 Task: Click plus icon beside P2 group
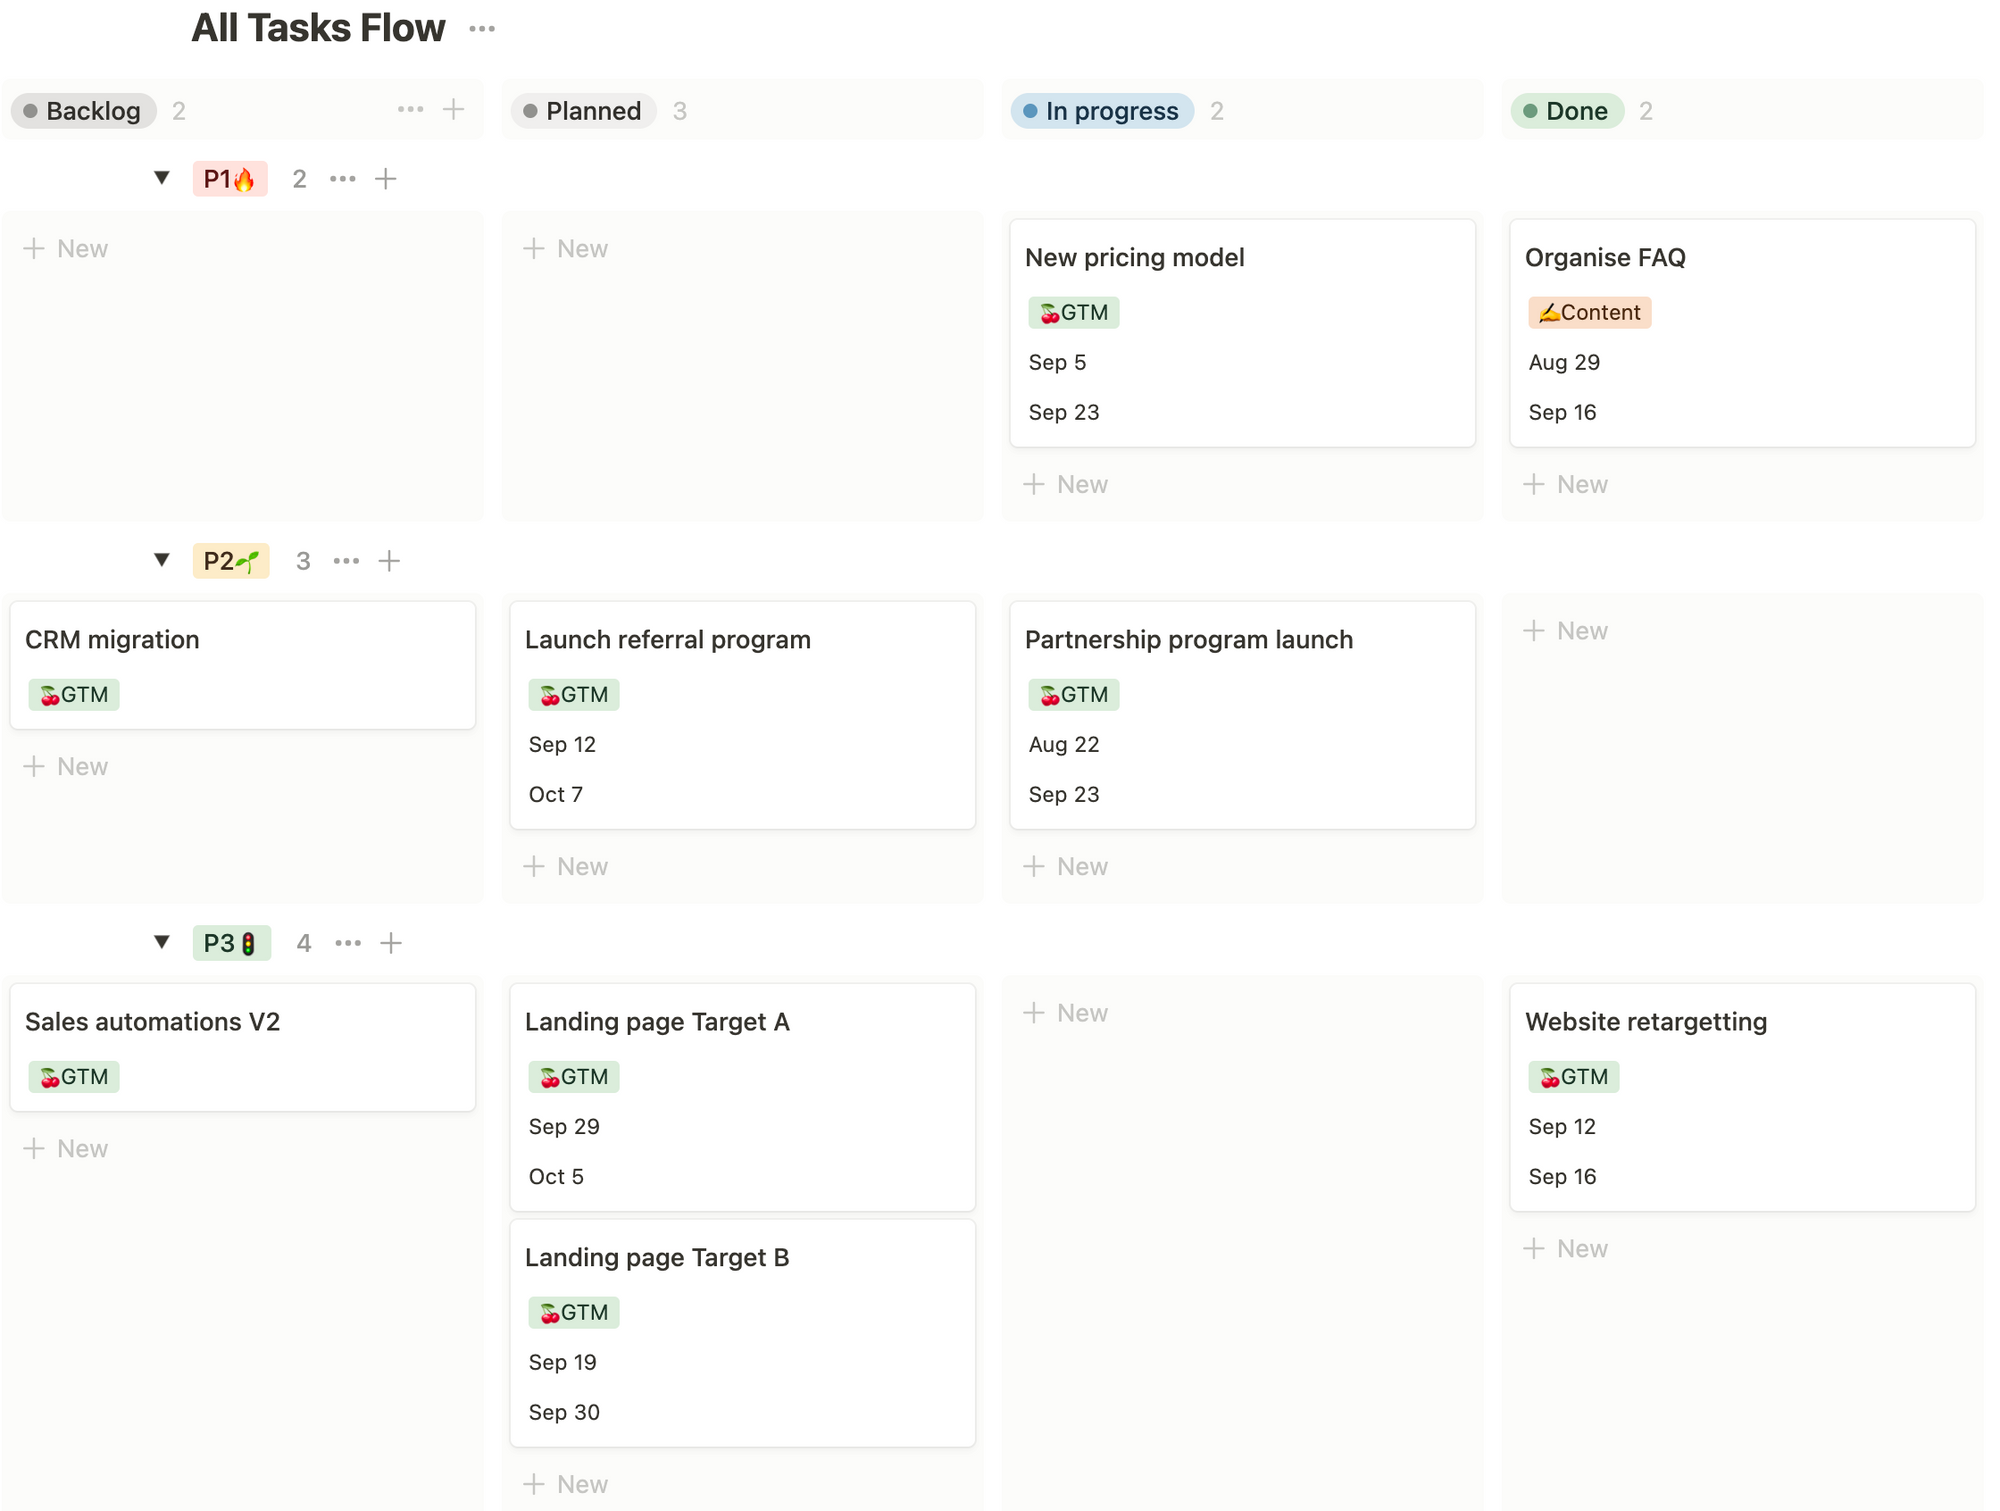point(389,561)
